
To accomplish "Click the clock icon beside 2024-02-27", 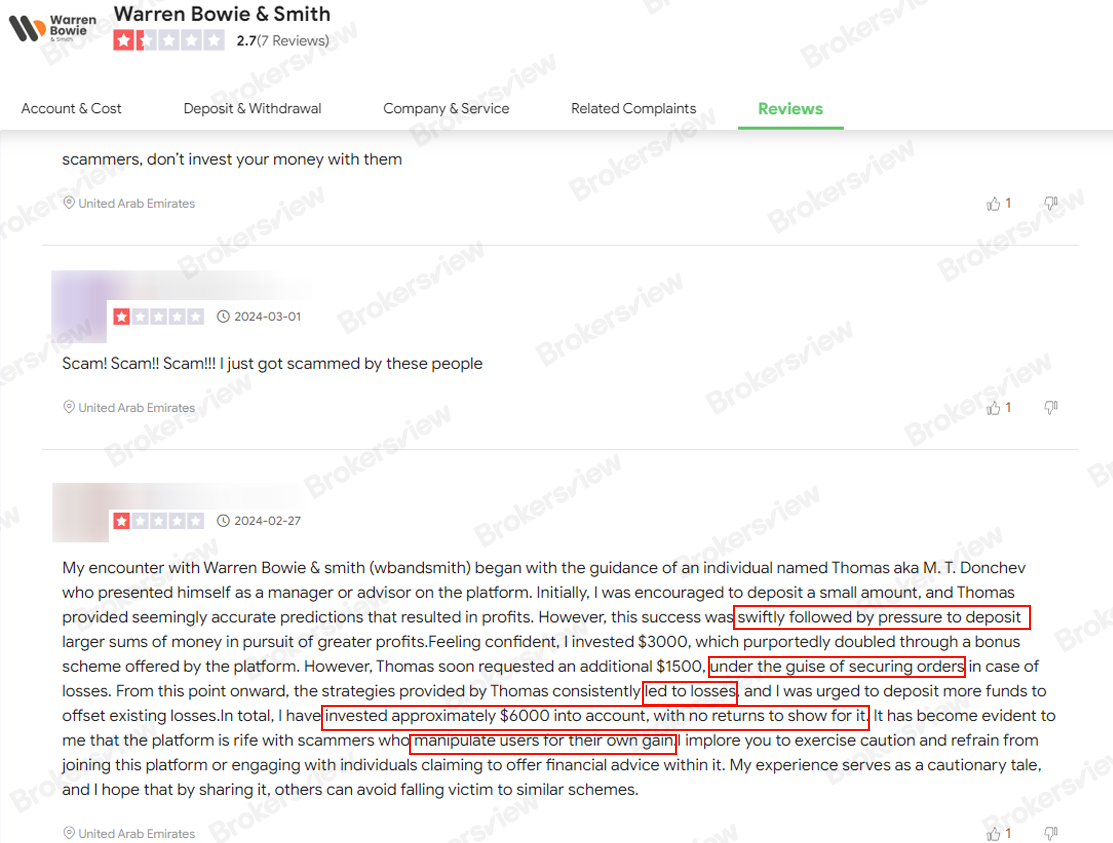I will point(223,521).
